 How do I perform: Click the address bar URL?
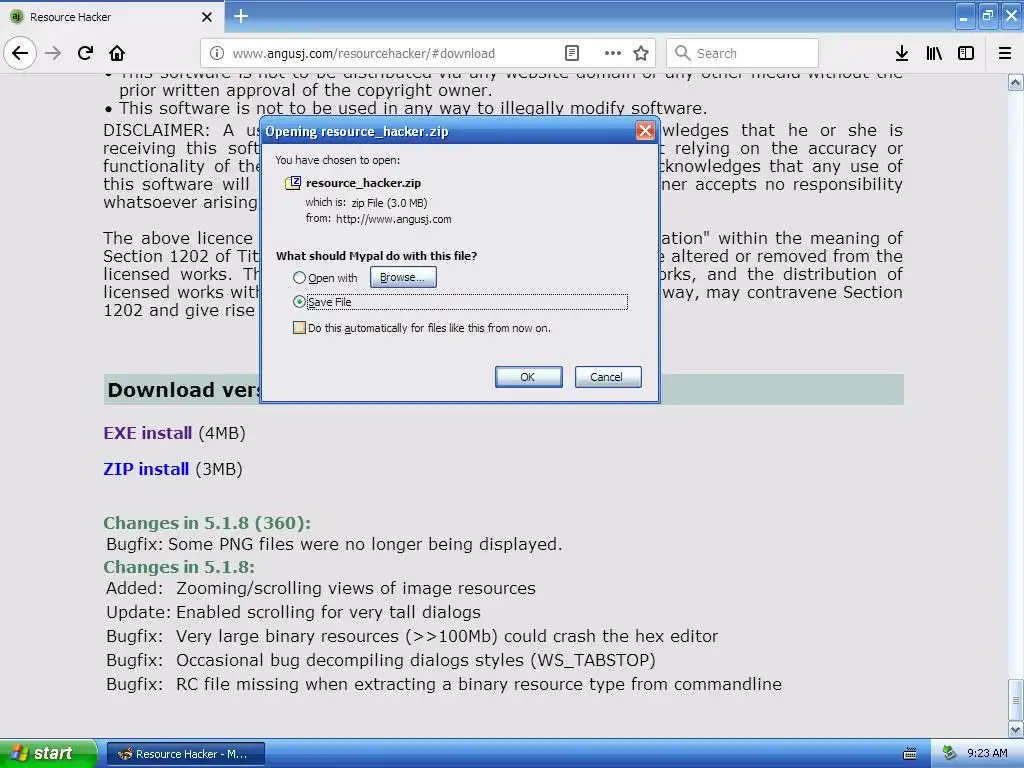coord(363,54)
